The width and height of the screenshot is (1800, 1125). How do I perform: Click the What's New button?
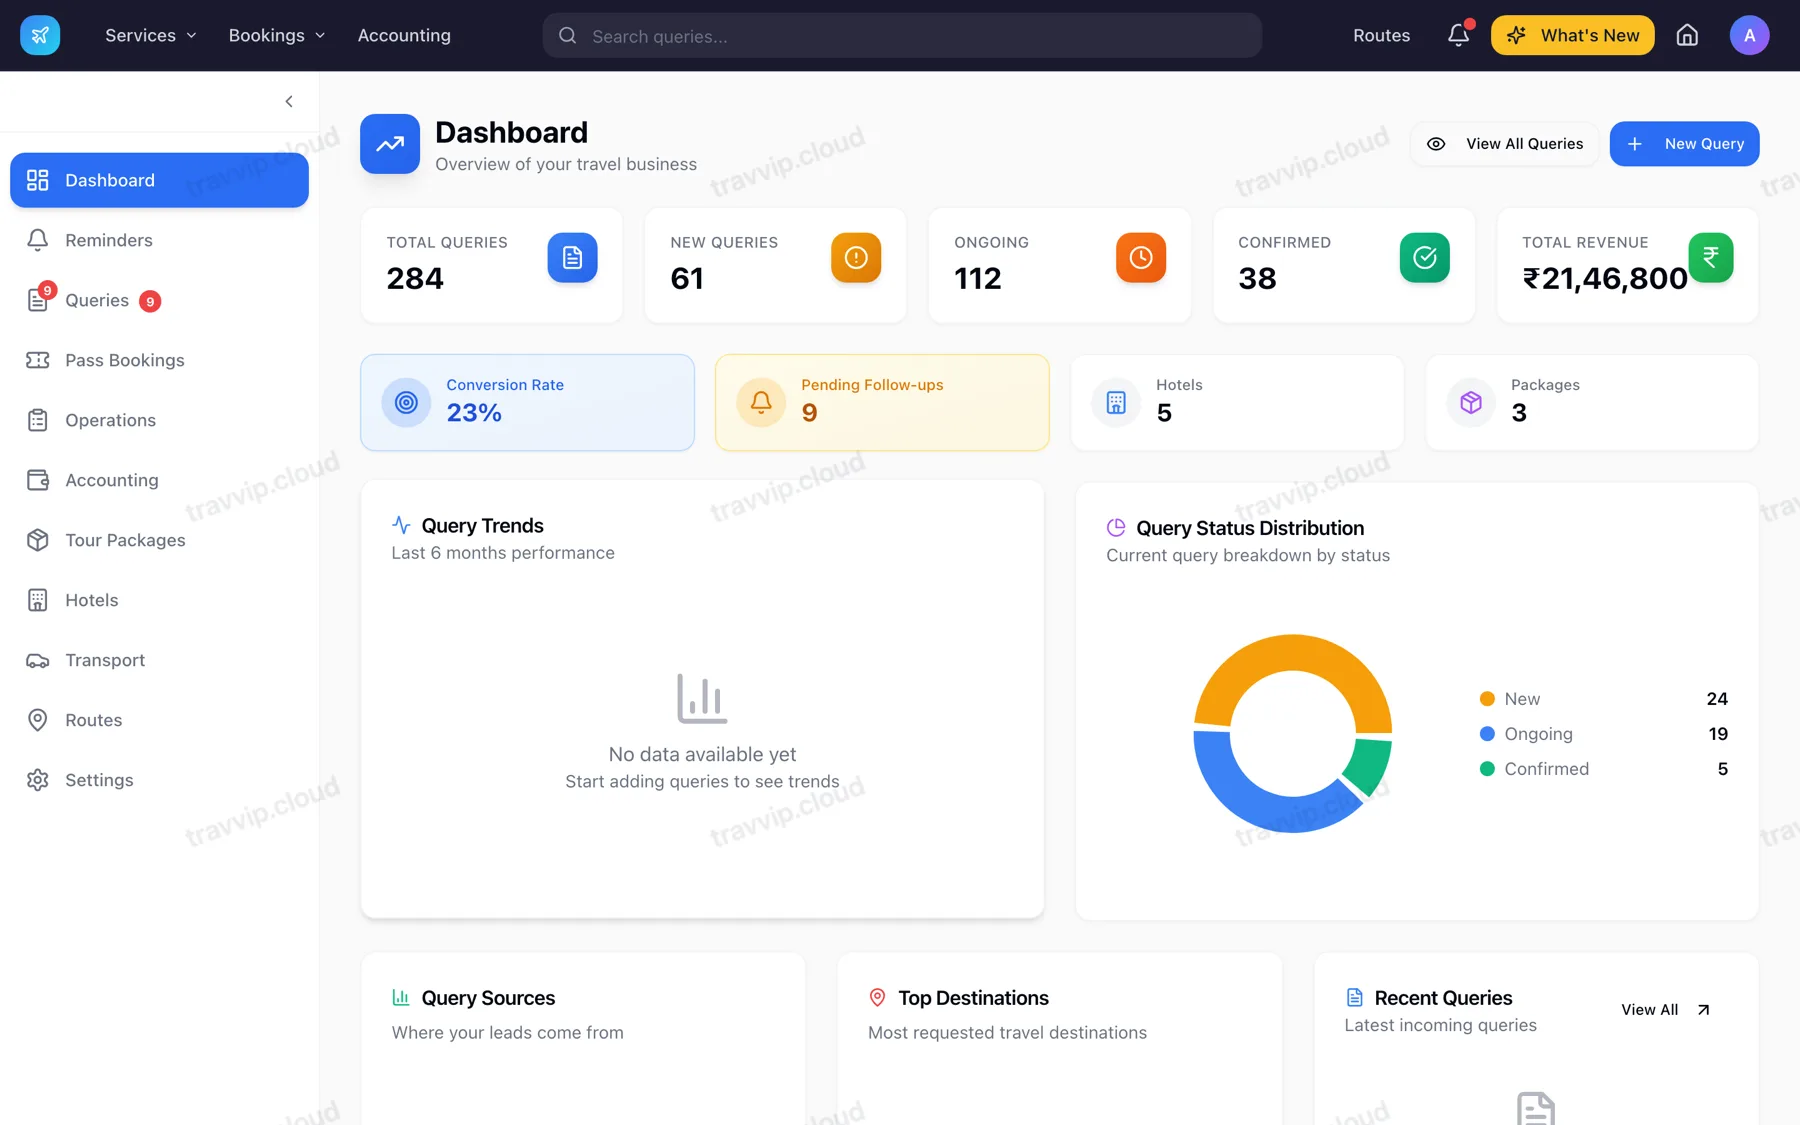click(1572, 35)
